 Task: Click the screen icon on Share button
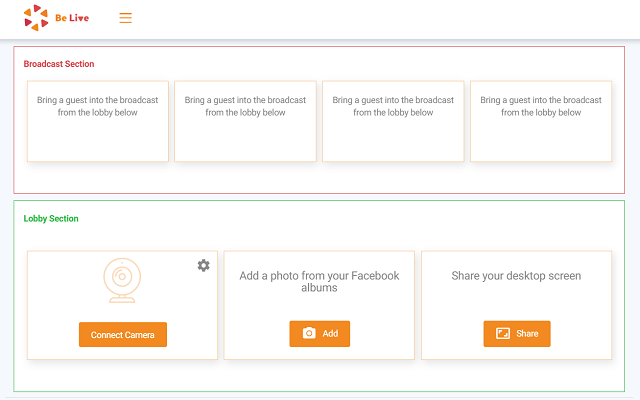(x=503, y=333)
